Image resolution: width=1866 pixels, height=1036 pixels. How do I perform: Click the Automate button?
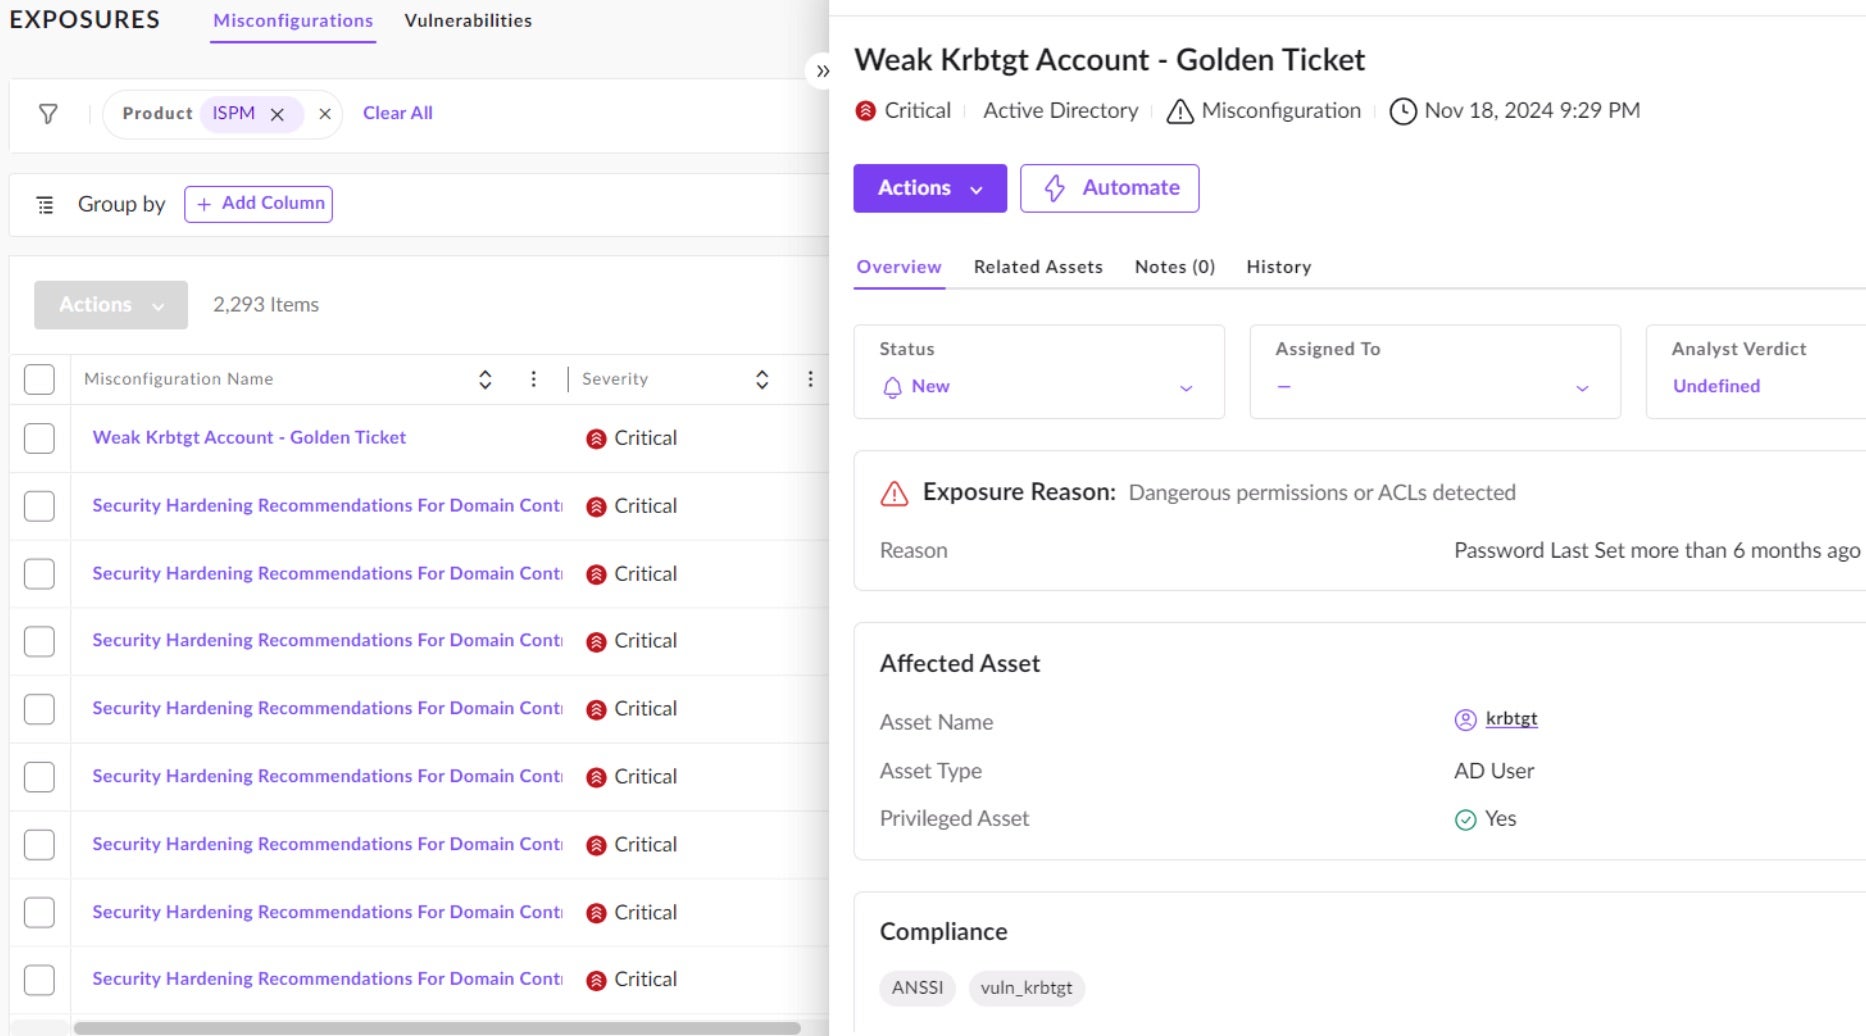click(x=1109, y=188)
